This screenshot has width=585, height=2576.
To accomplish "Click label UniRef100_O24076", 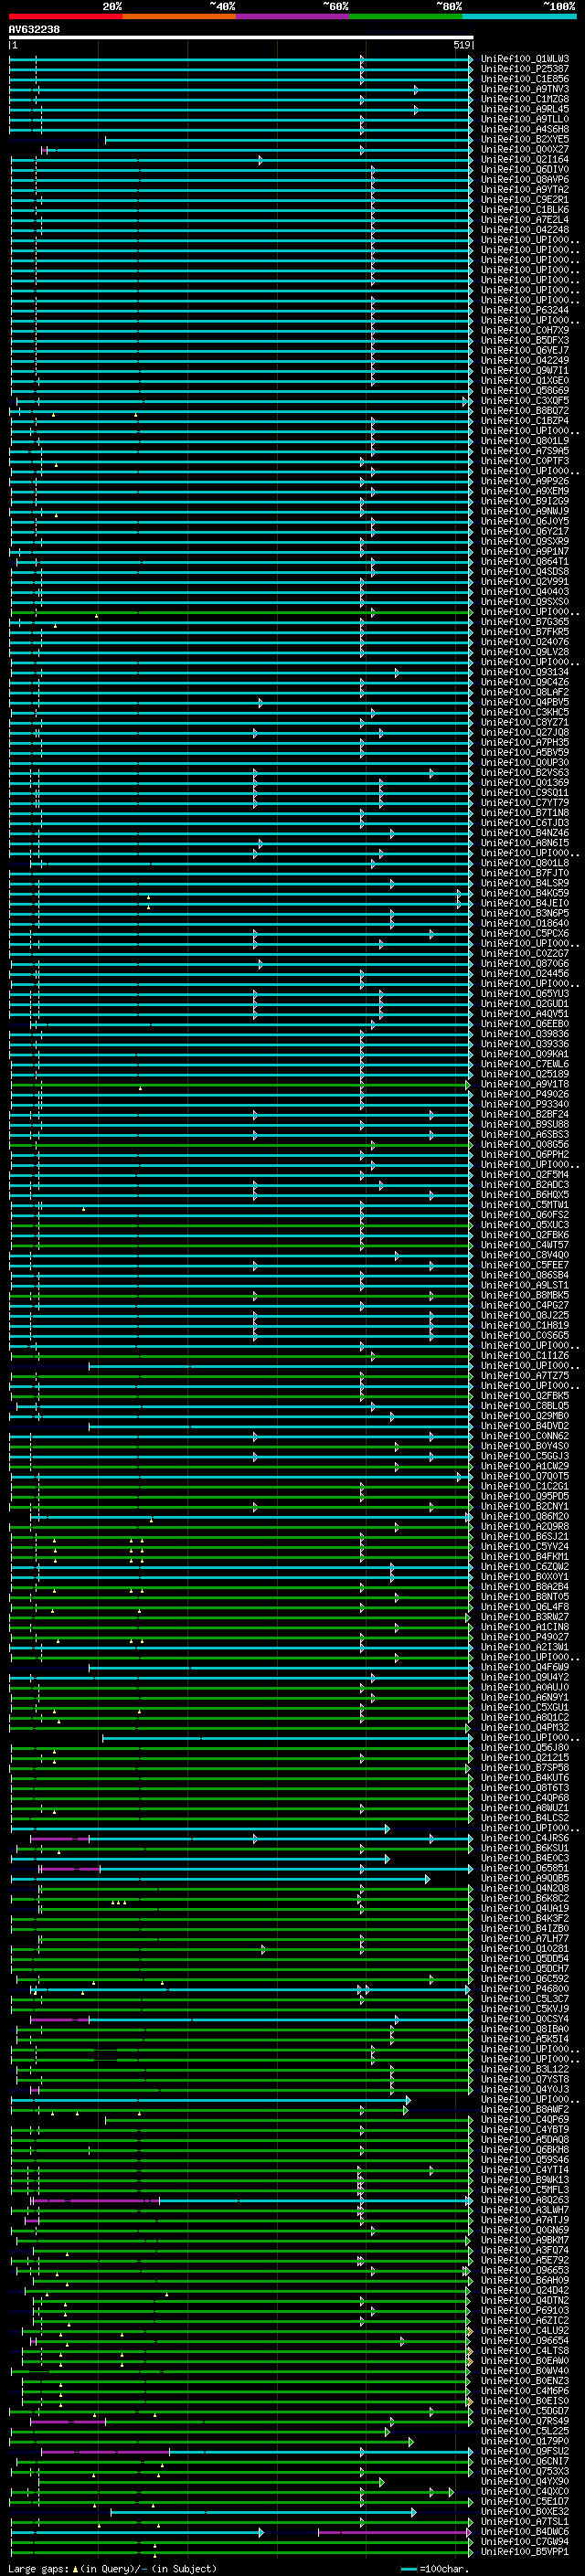I will click(x=525, y=642).
